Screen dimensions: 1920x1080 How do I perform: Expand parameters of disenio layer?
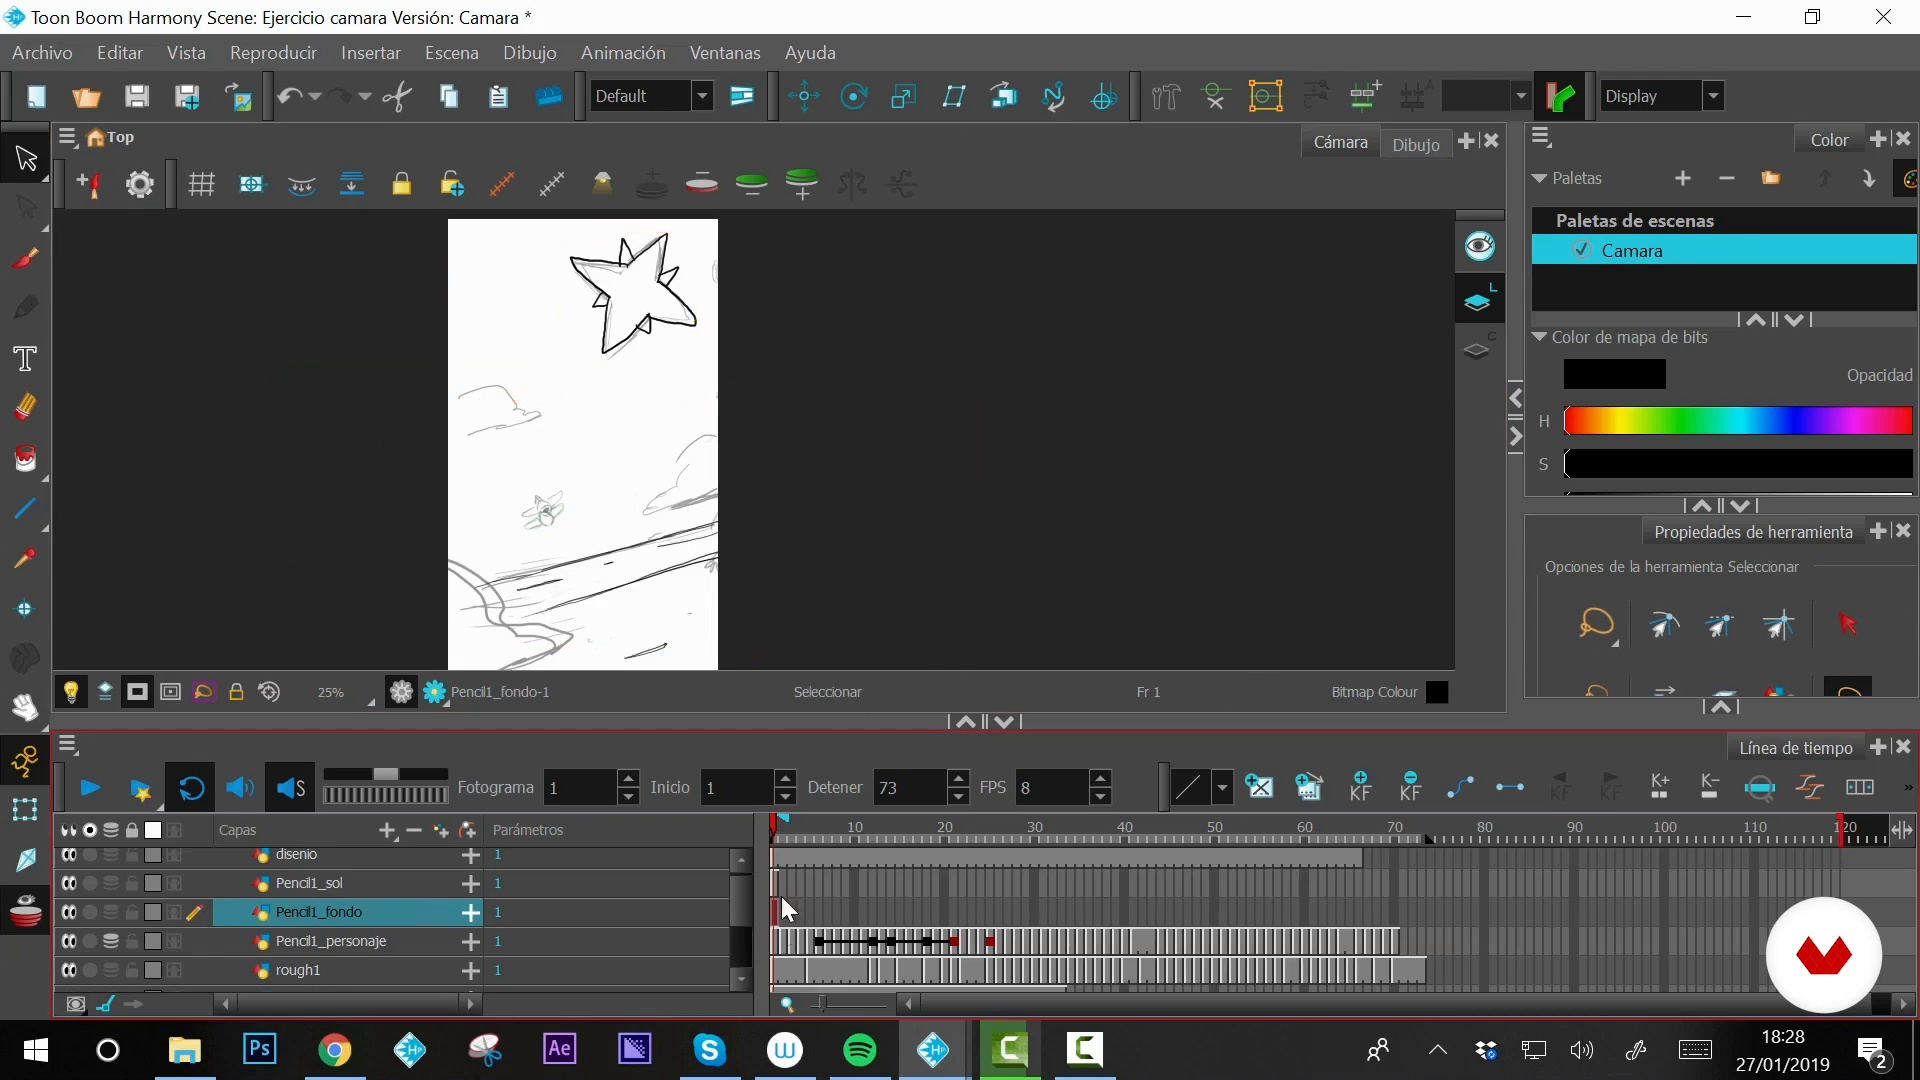tap(470, 856)
